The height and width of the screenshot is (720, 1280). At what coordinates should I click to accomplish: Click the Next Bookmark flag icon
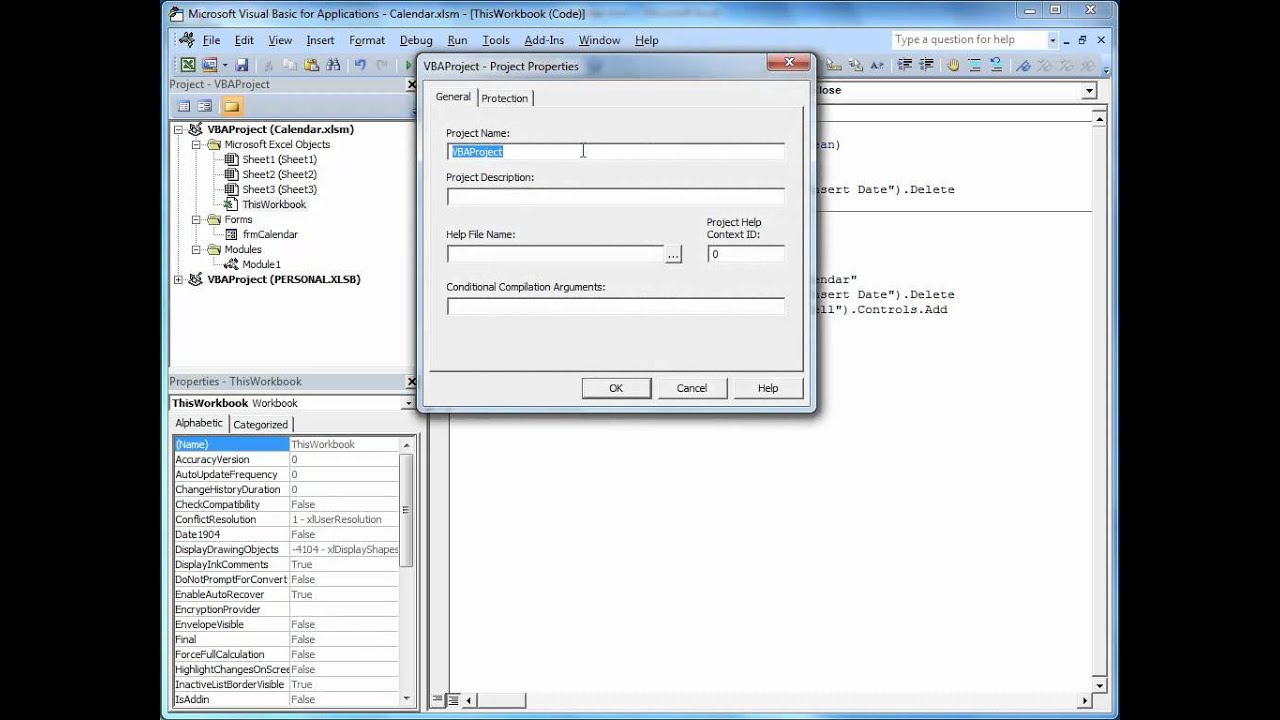(1045, 65)
